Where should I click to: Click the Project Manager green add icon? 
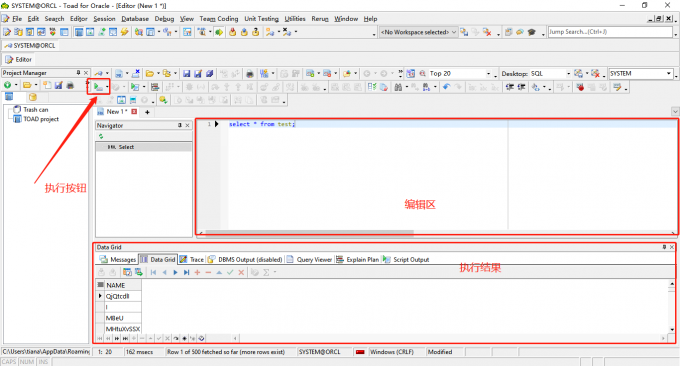point(7,85)
